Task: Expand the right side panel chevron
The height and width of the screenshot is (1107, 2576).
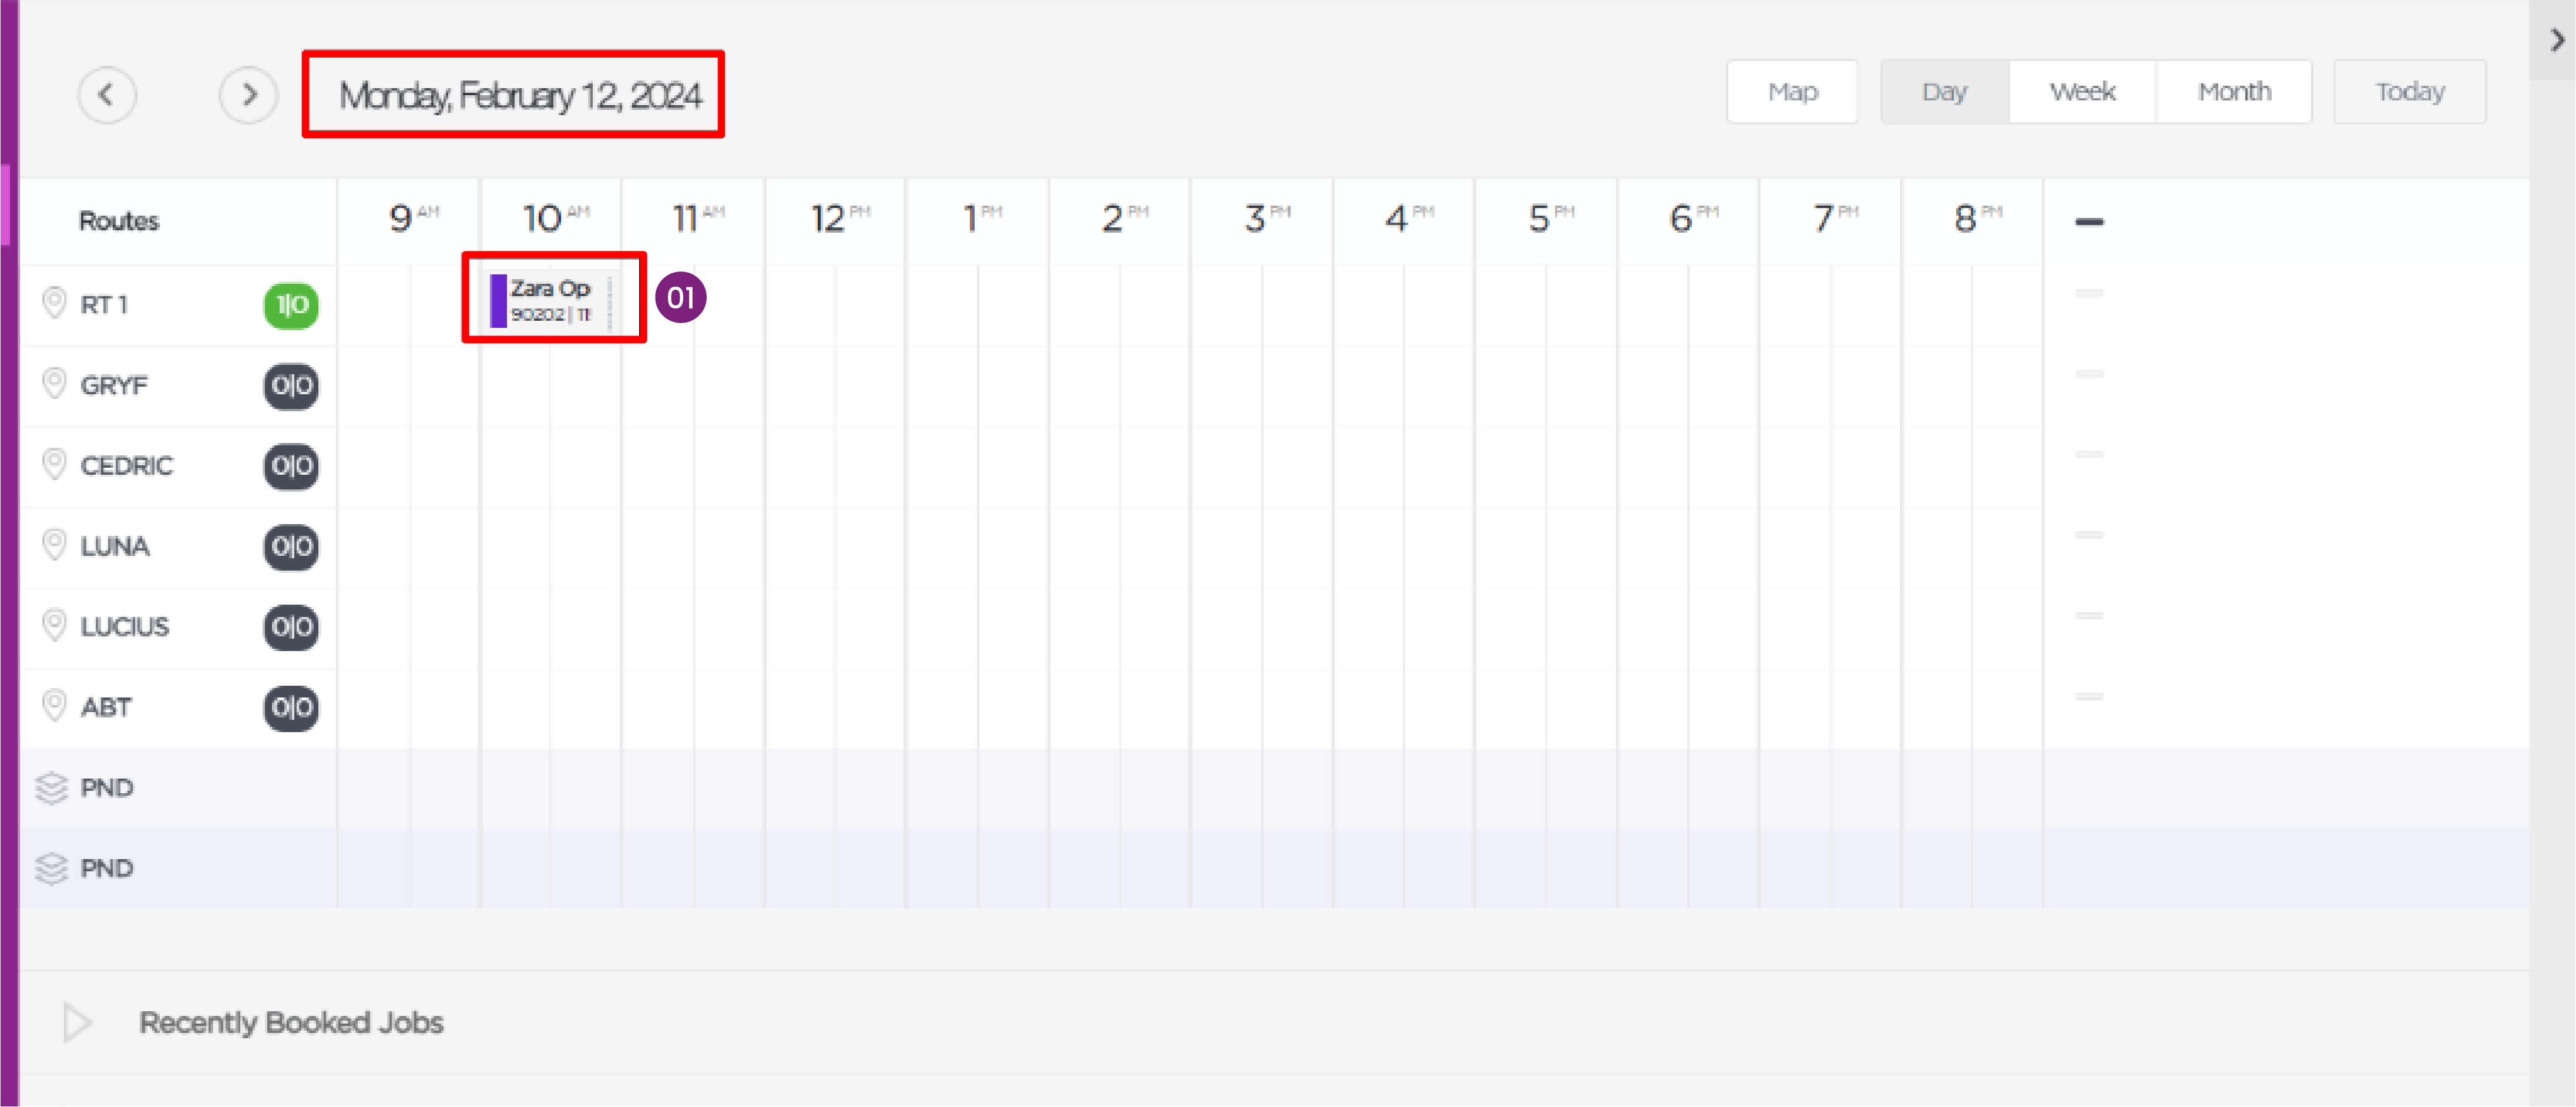Action: click(x=2557, y=40)
